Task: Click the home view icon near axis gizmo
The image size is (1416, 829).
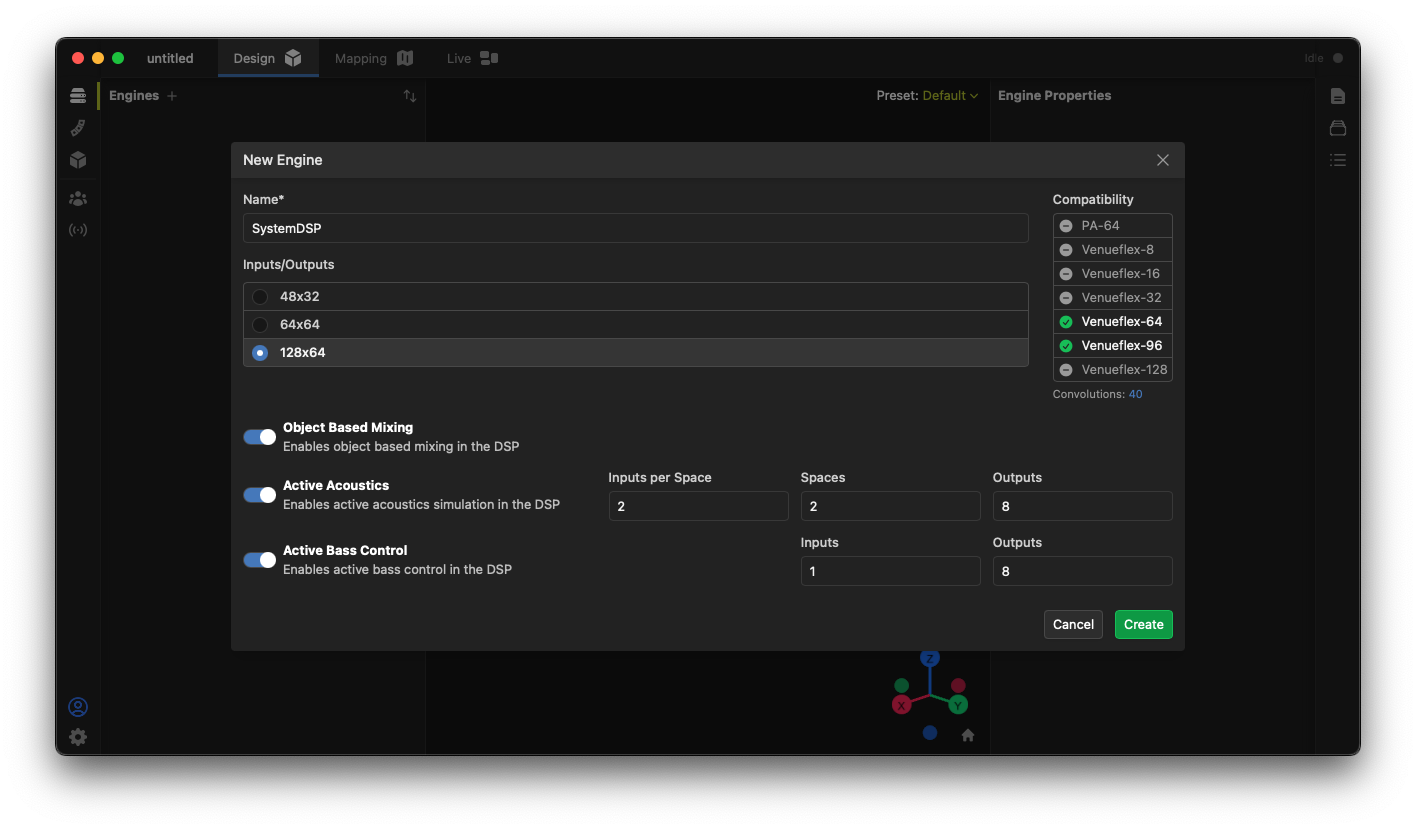Action: tap(967, 735)
